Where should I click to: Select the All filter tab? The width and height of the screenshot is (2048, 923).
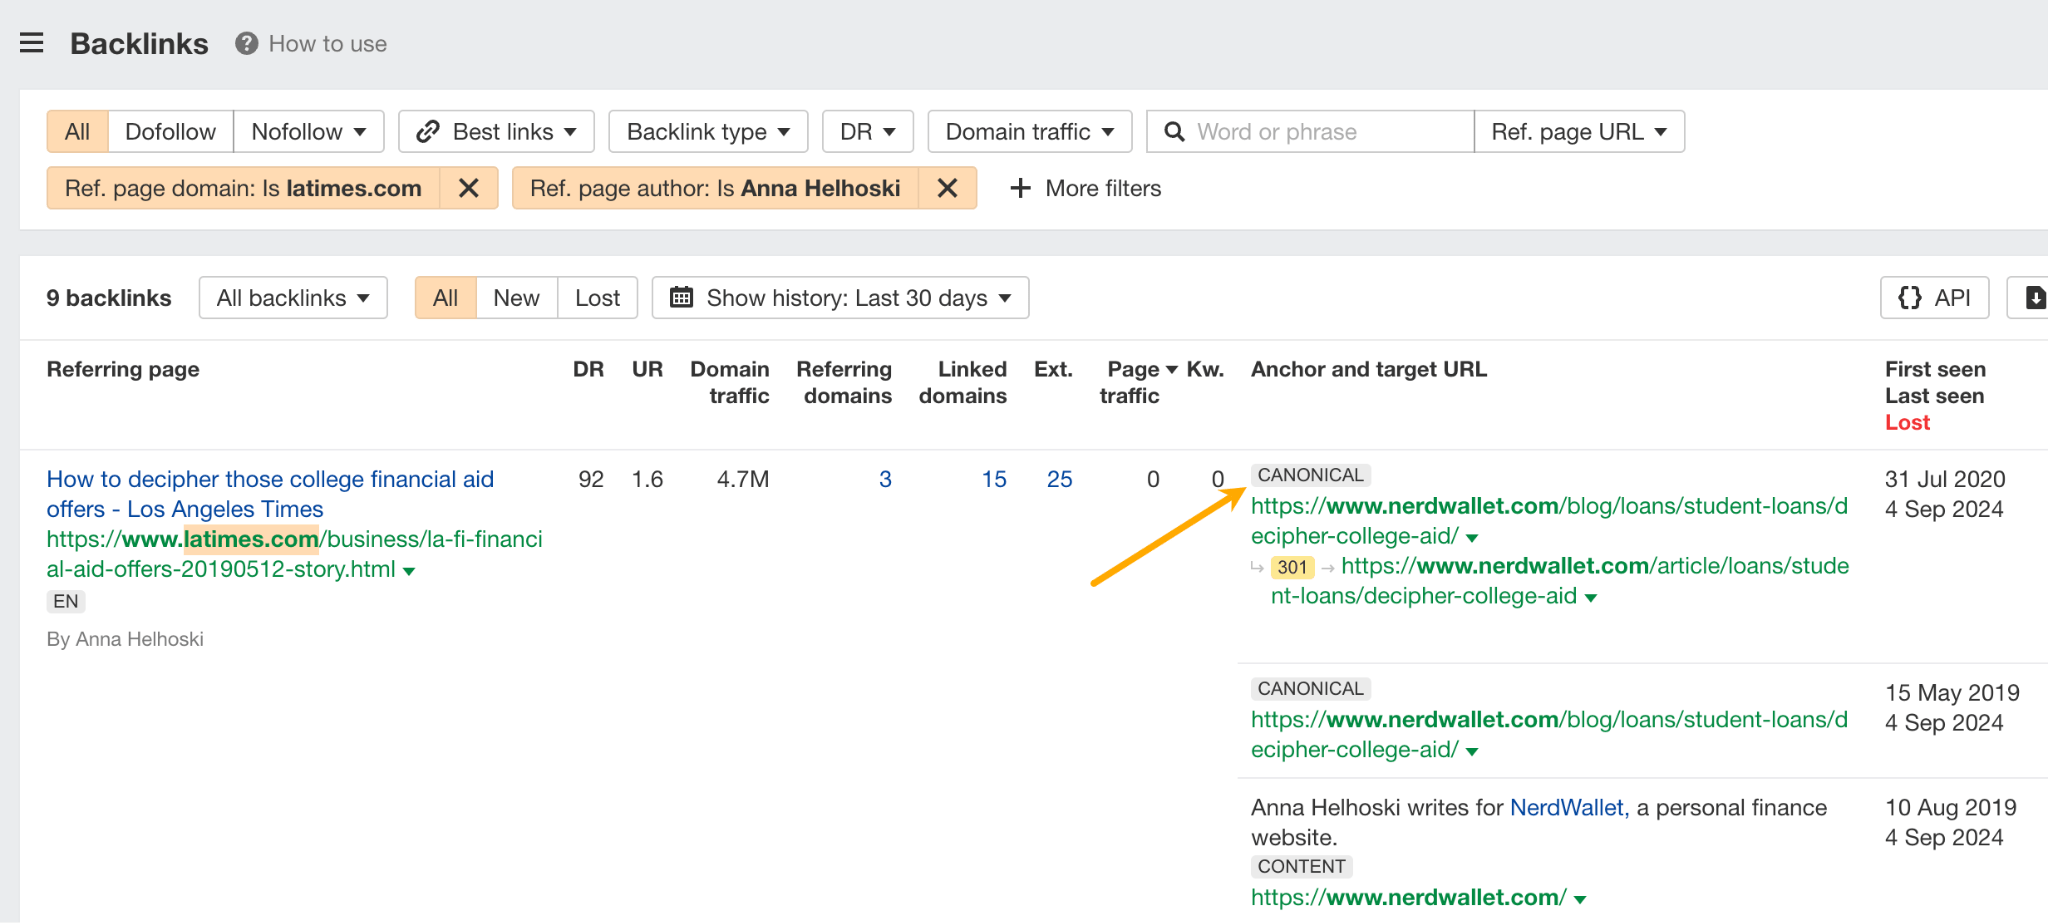point(77,131)
